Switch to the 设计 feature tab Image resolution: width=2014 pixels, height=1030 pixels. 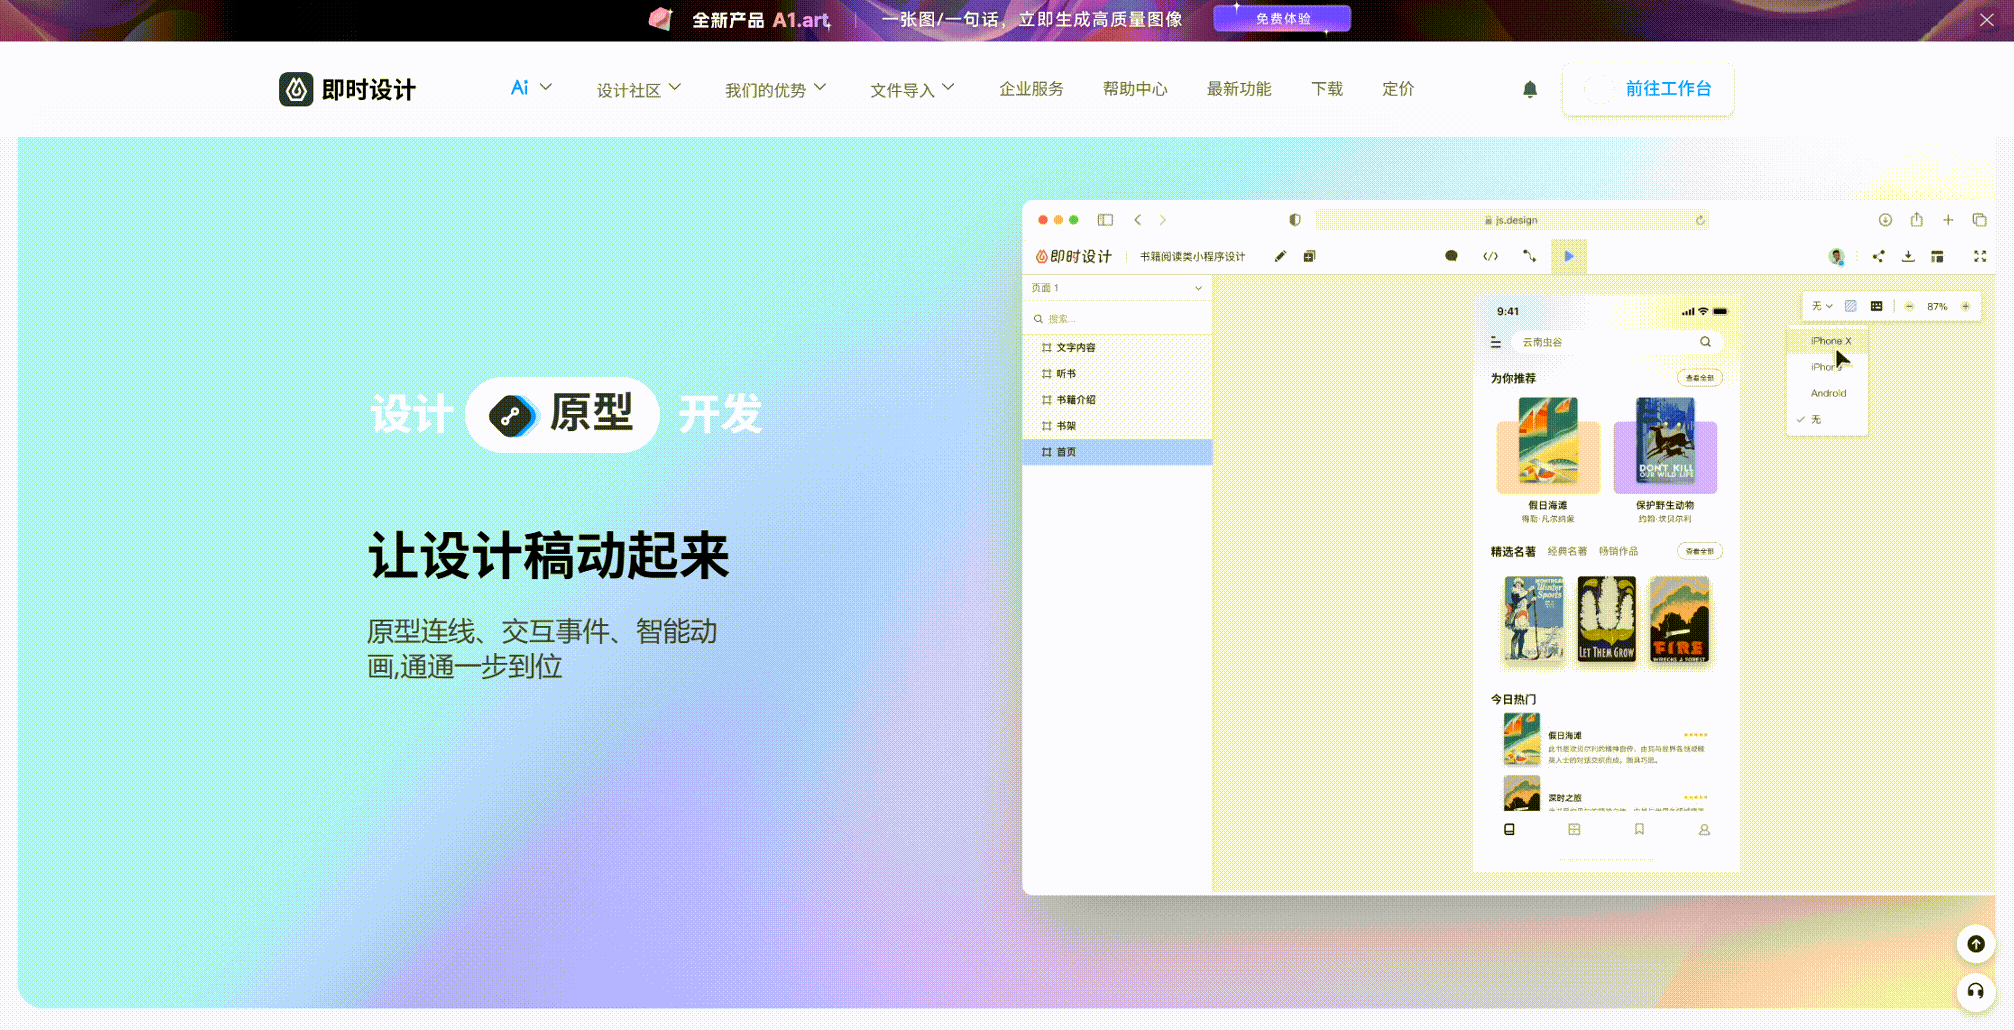click(411, 414)
